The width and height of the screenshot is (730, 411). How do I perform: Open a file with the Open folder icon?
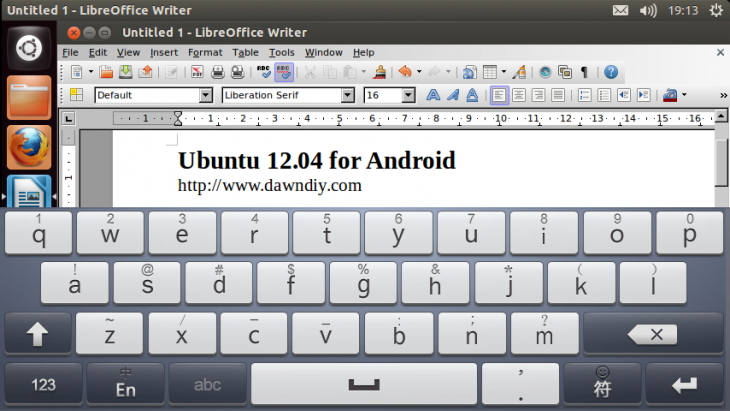click(106, 72)
